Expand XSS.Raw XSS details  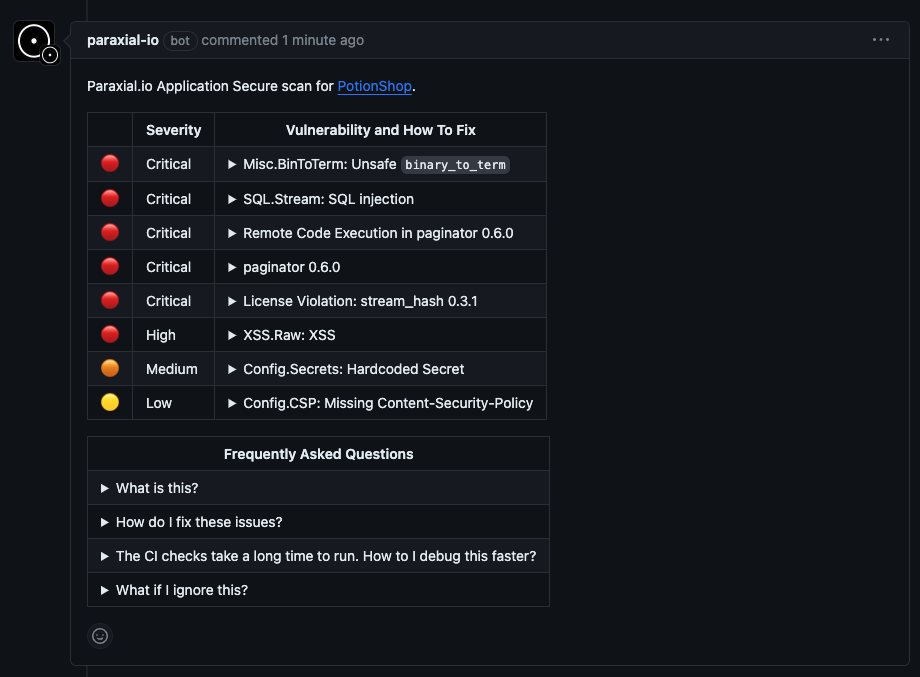click(282, 335)
